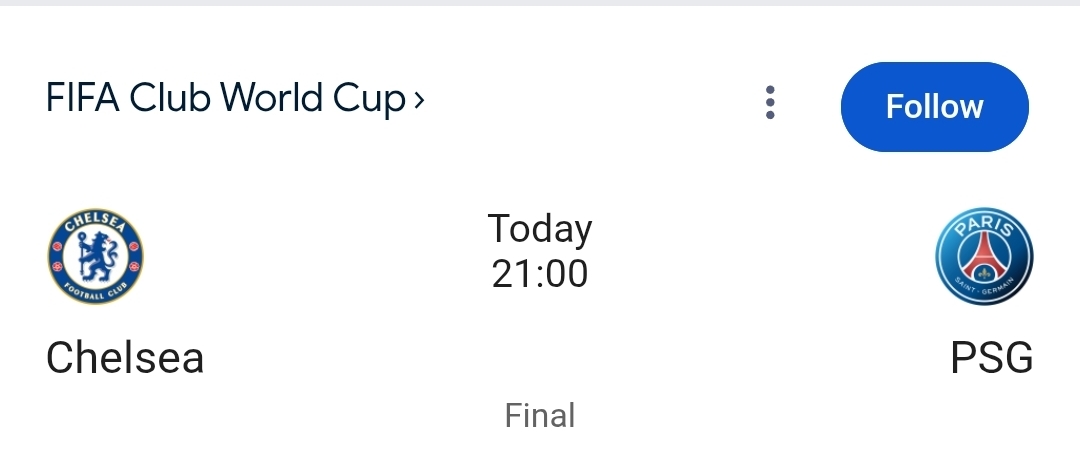Tap the blue lion in Chelsea's badge

95,256
